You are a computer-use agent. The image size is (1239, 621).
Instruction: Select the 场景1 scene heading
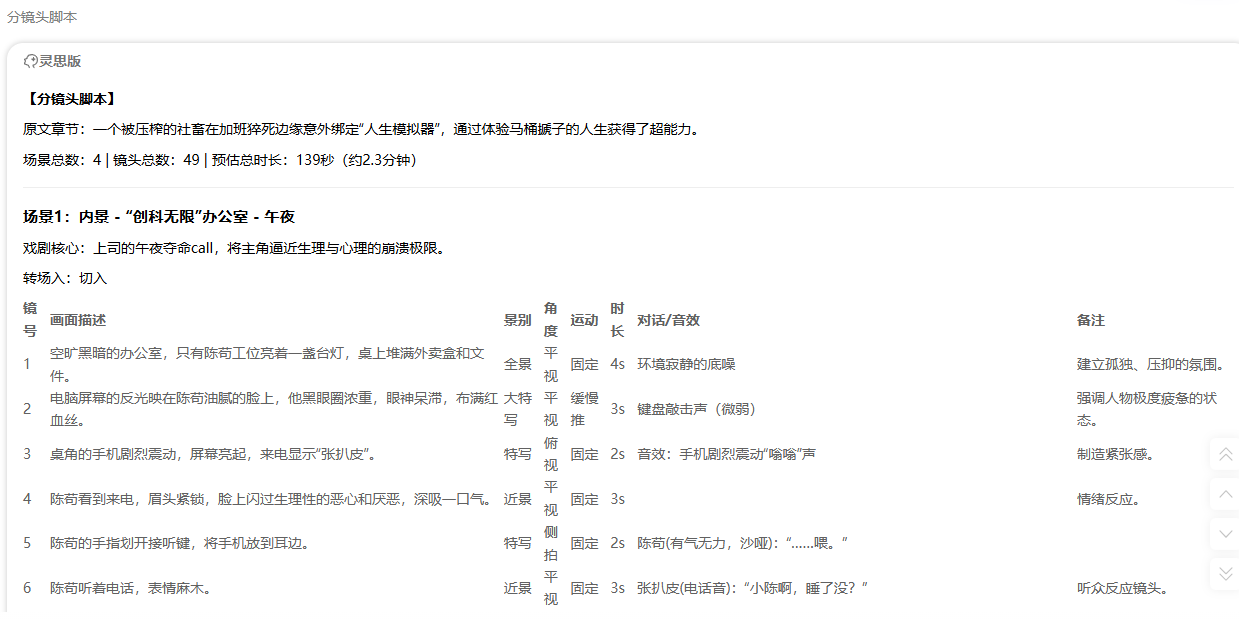click(x=159, y=217)
